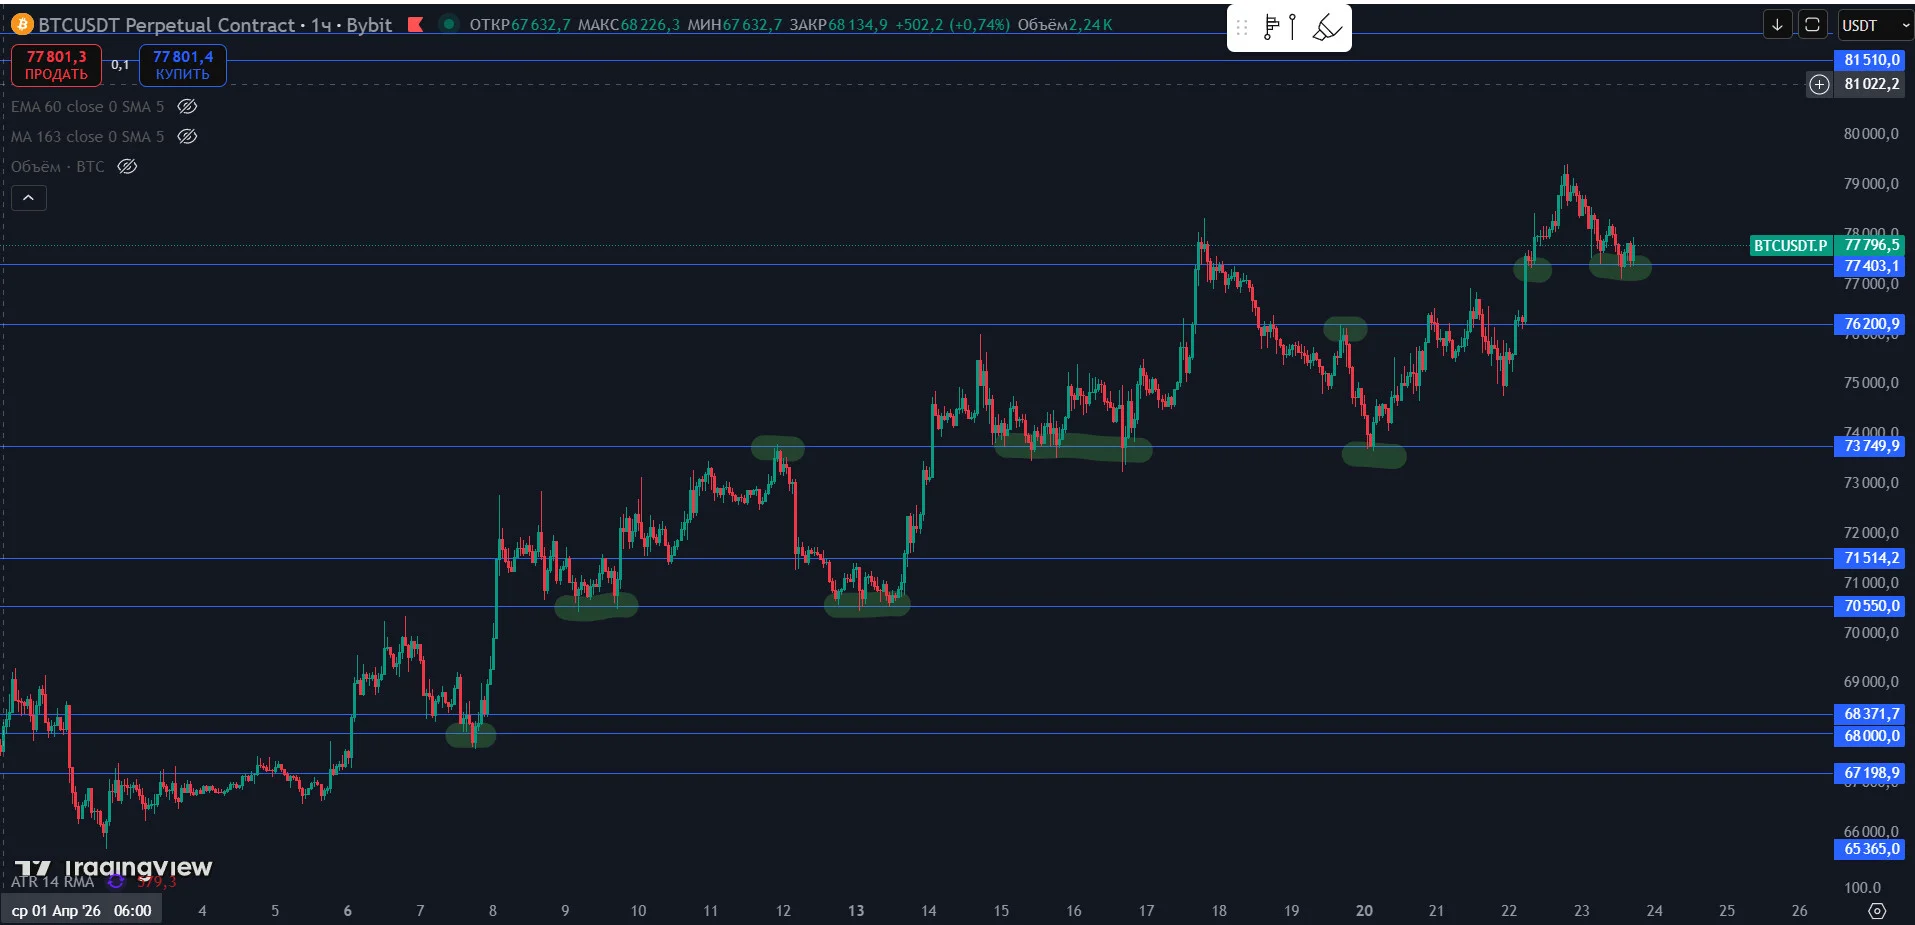
Task: Click the Объём 2,24 K volume readout
Action: (1065, 25)
